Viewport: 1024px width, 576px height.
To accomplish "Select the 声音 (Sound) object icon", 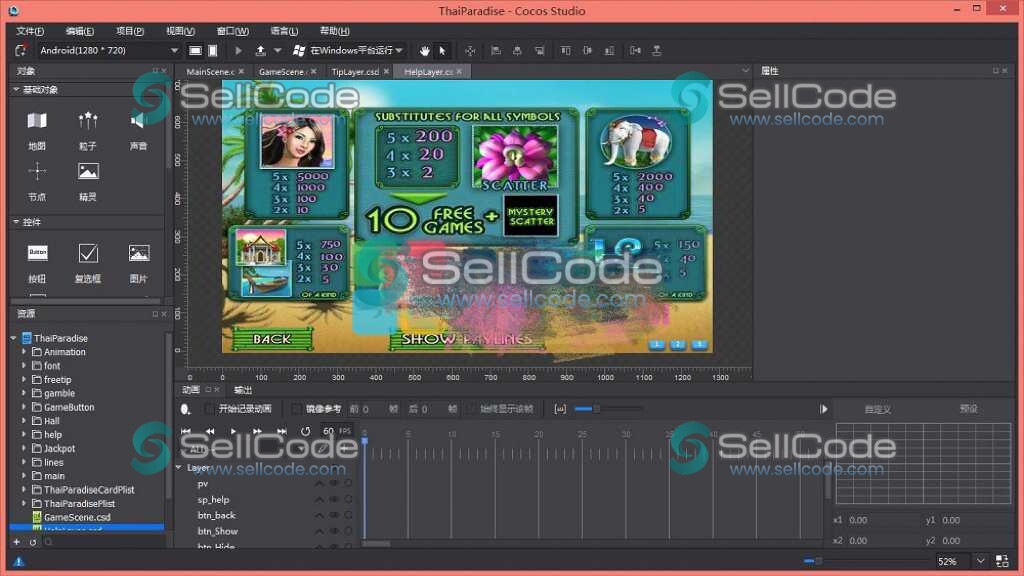I will click(x=138, y=122).
